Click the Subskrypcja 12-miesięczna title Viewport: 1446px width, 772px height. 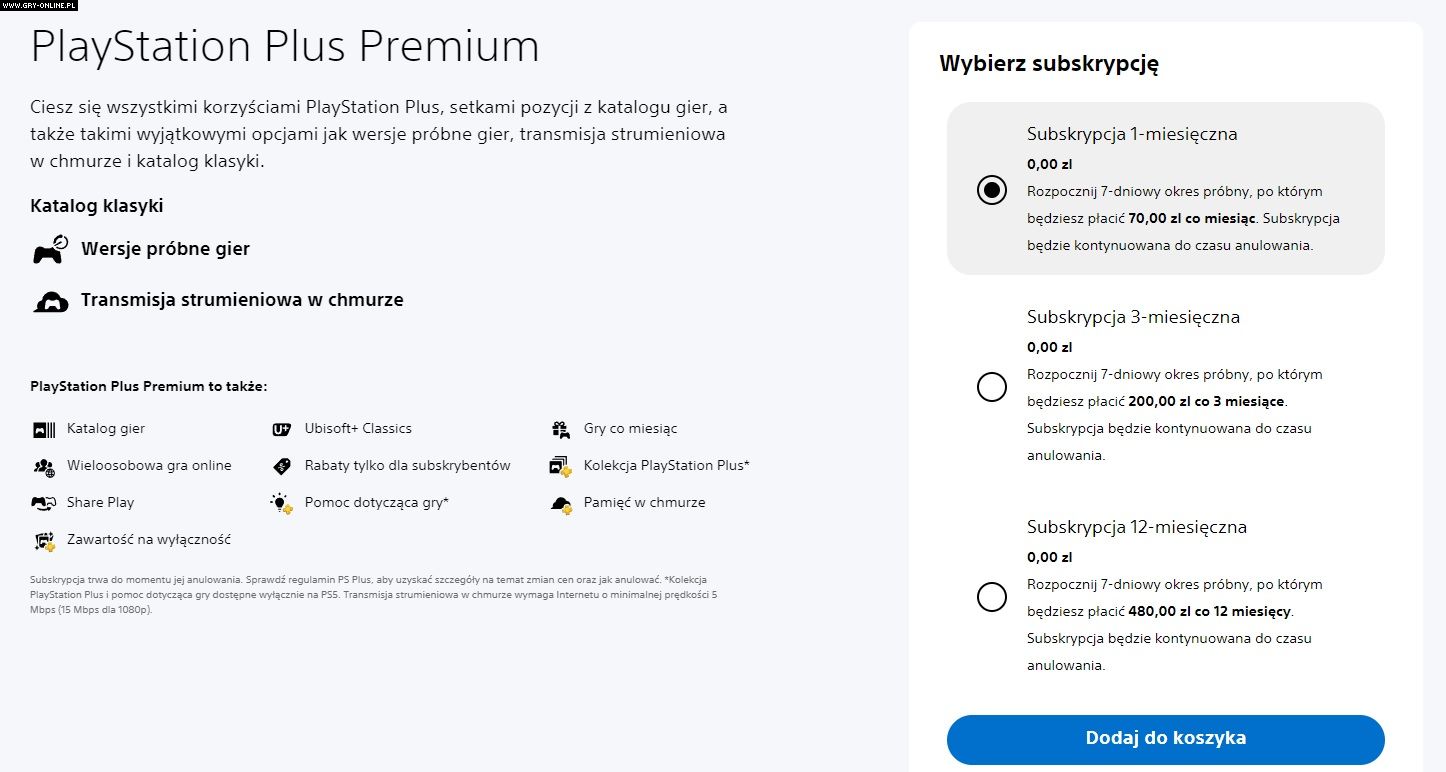[x=1137, y=527]
